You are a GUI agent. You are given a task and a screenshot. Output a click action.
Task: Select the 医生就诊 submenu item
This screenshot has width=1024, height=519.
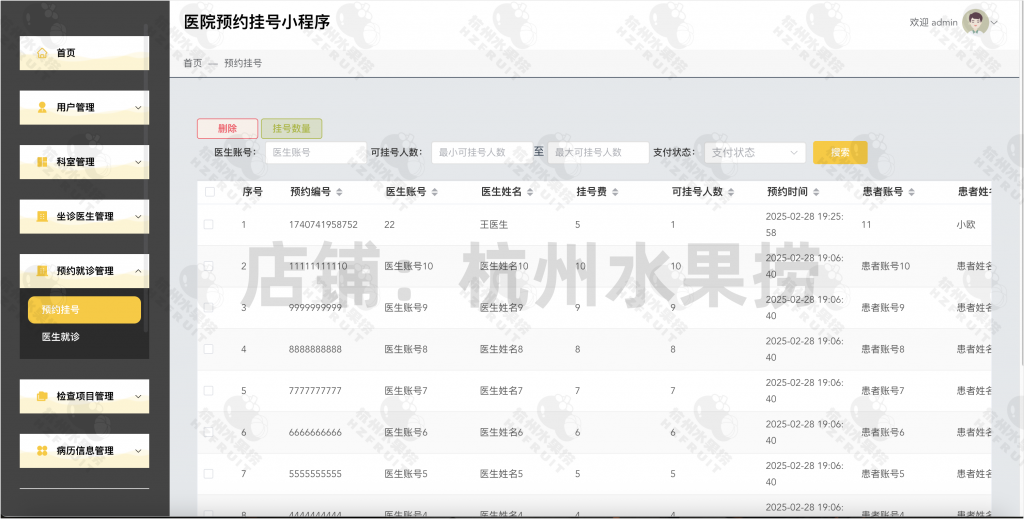(x=61, y=337)
